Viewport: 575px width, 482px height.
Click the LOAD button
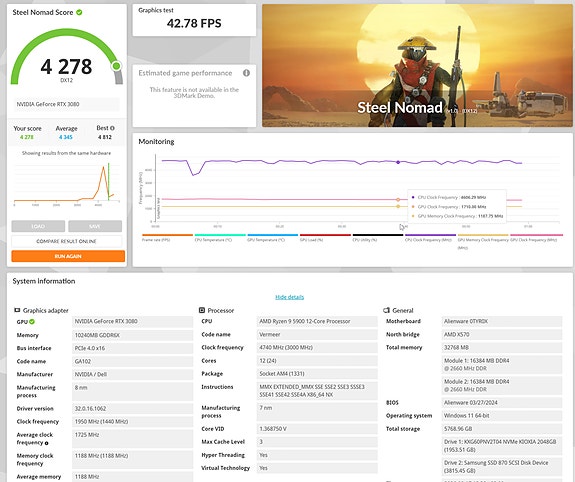[x=38, y=226]
